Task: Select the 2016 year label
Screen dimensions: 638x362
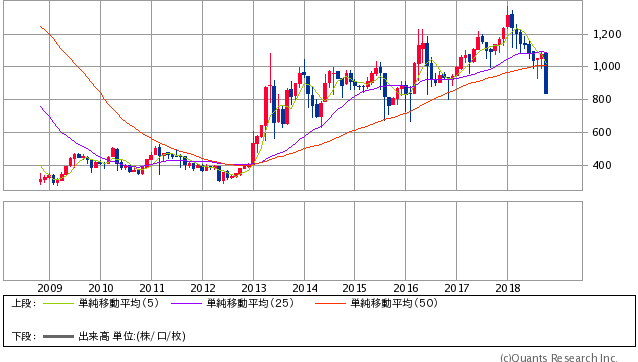Action: (406, 288)
